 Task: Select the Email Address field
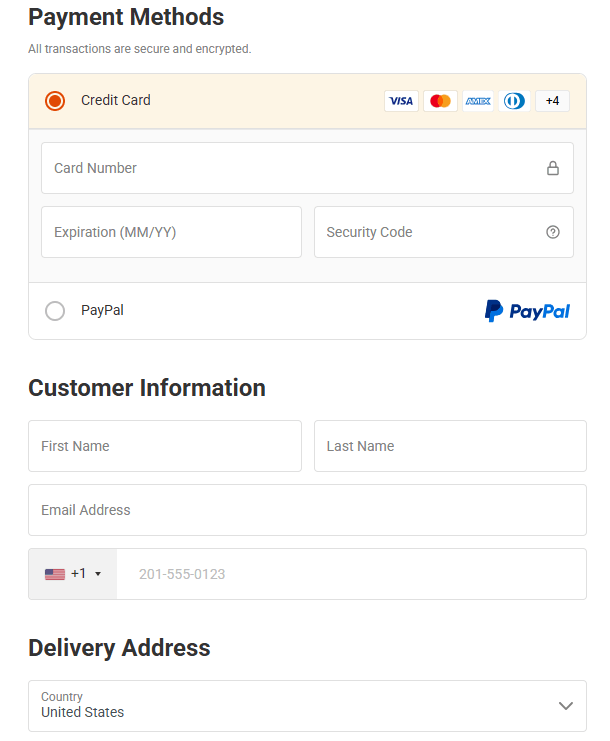coord(307,510)
